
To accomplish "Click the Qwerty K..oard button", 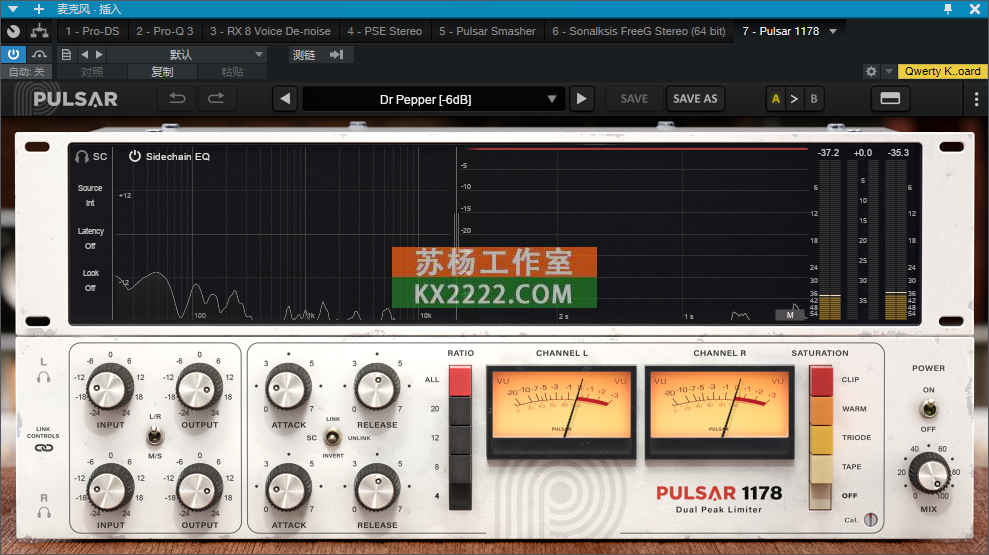I will pyautogui.click(x=942, y=71).
